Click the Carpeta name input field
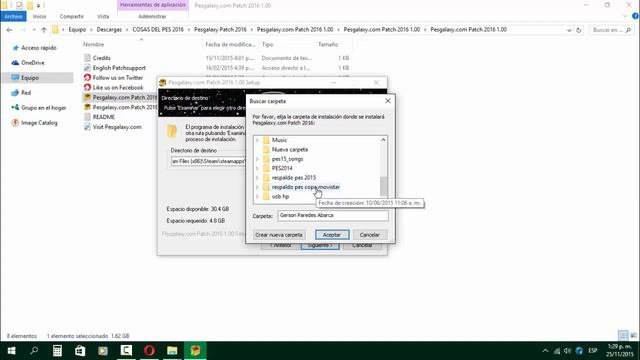The height and width of the screenshot is (360, 640). (x=333, y=216)
